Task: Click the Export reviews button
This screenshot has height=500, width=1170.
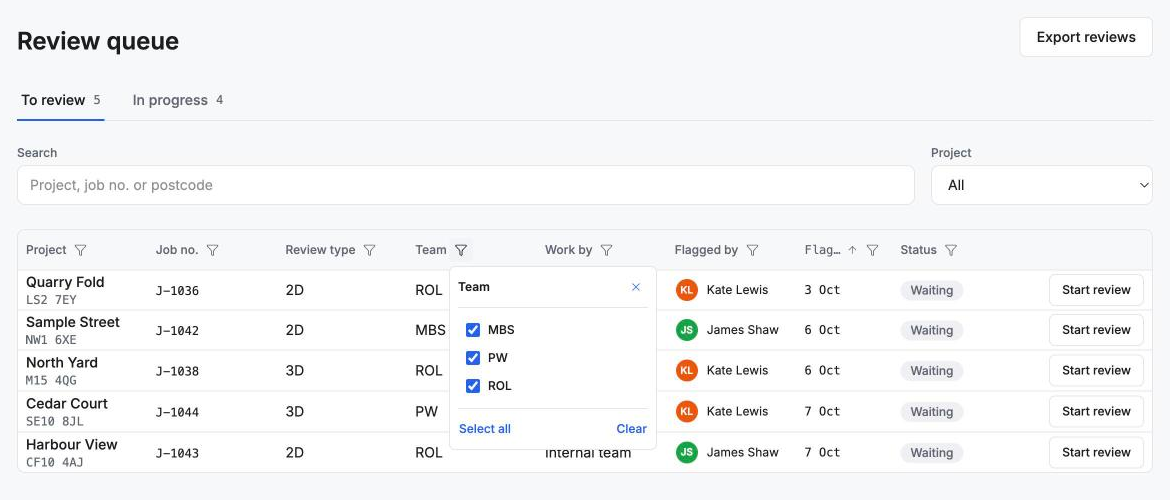Action: click(1086, 37)
